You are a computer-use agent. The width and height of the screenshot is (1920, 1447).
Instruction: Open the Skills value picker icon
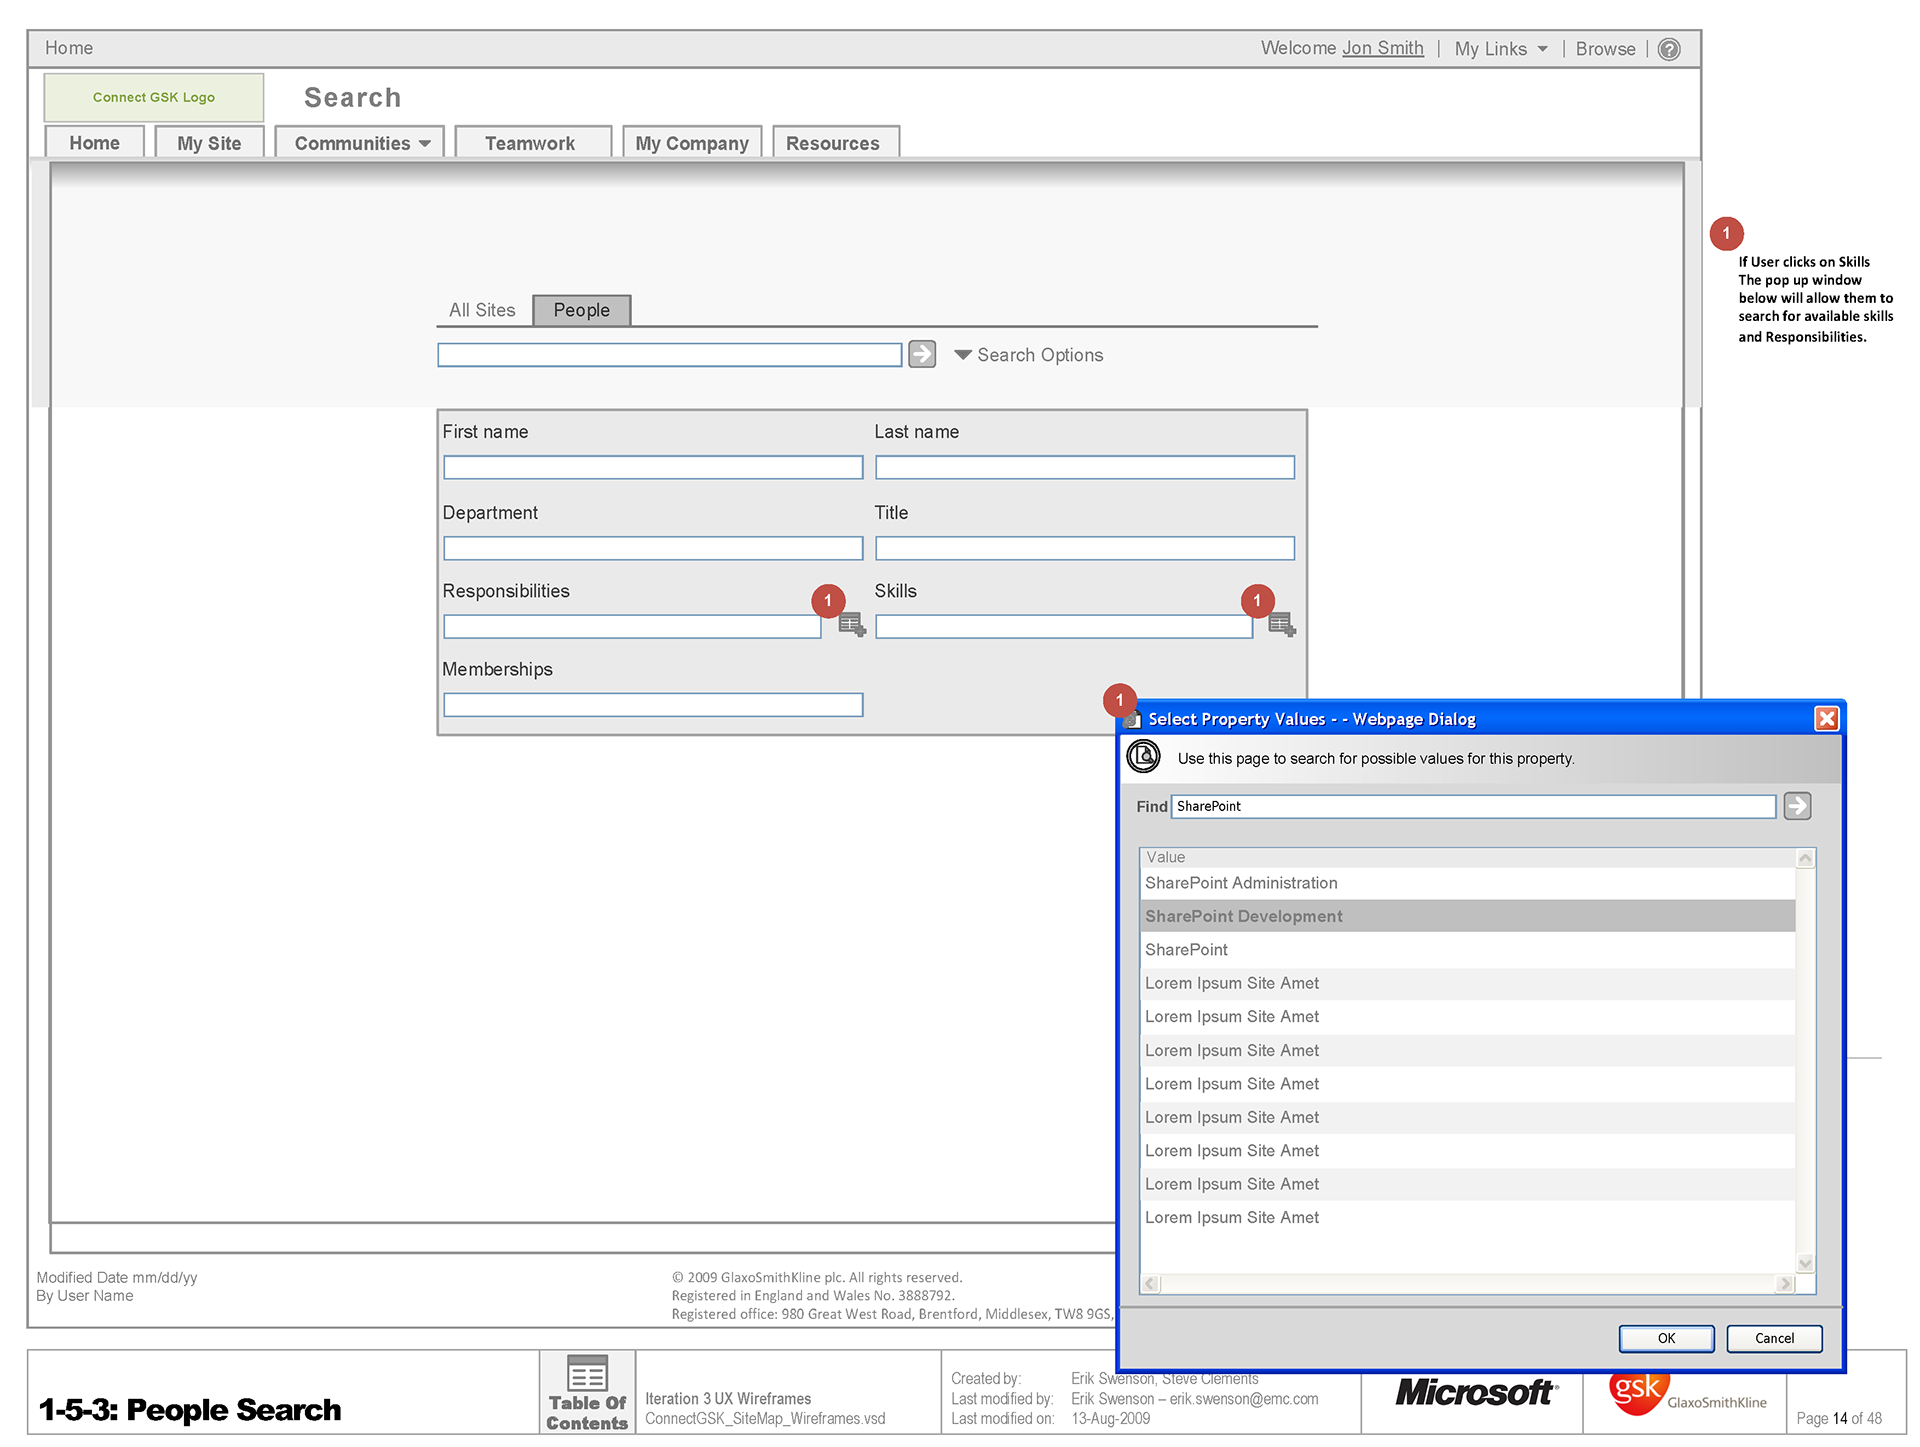coord(1281,626)
